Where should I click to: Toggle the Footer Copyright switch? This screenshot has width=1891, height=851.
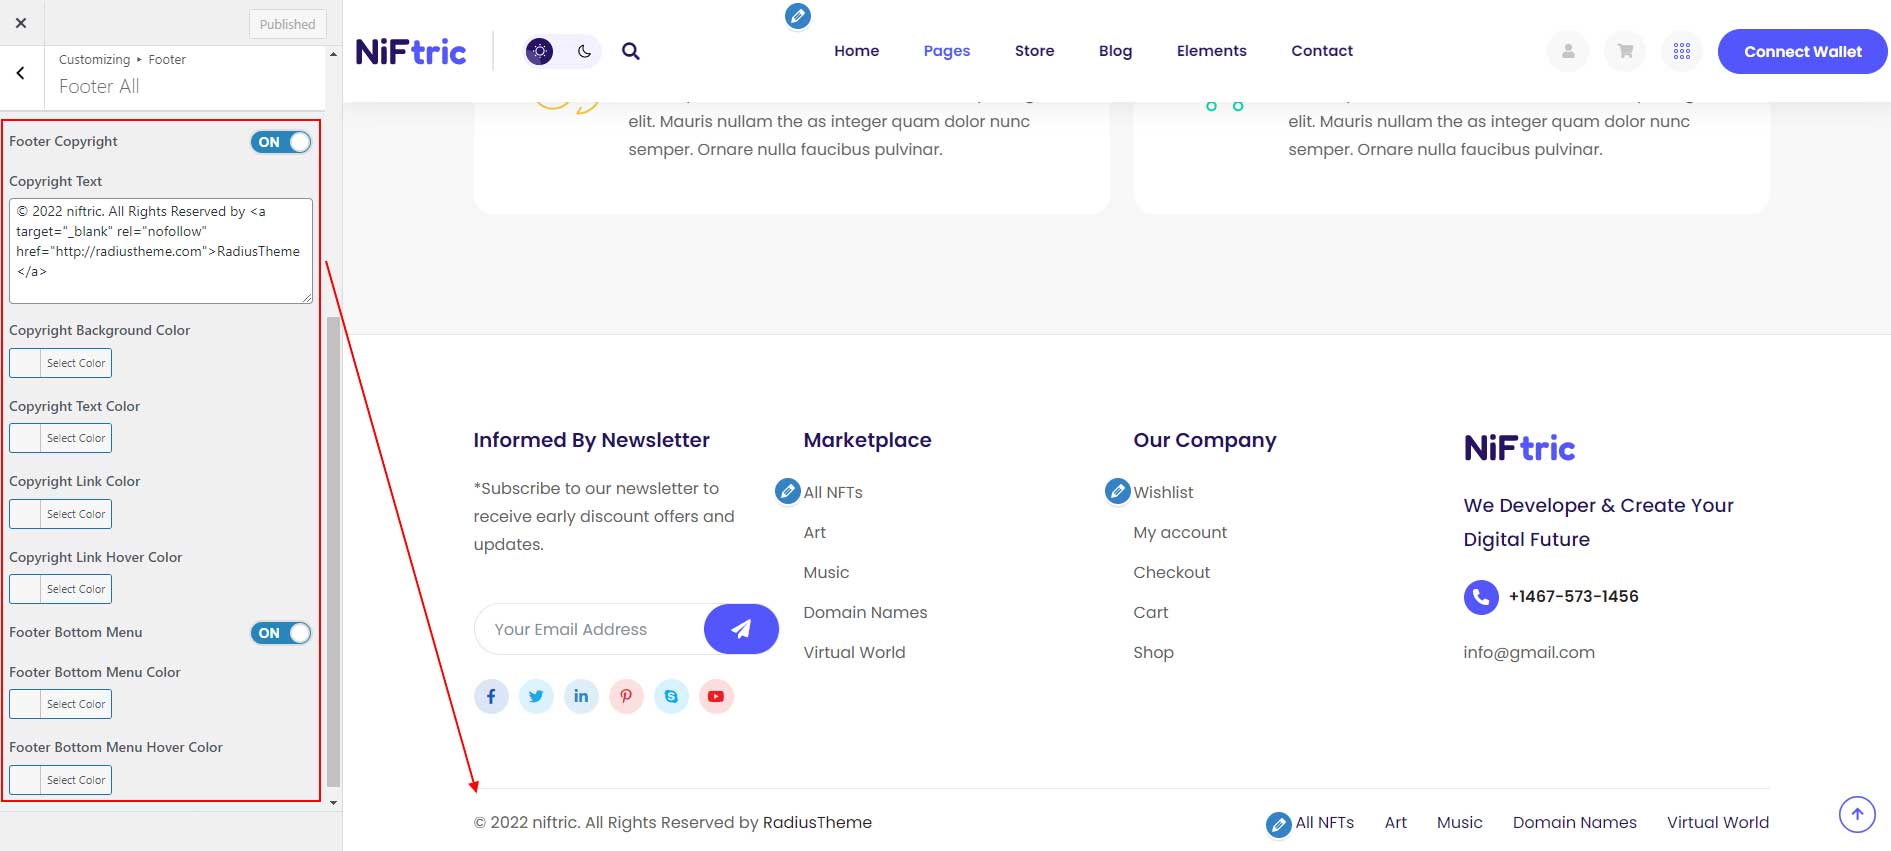coord(281,142)
